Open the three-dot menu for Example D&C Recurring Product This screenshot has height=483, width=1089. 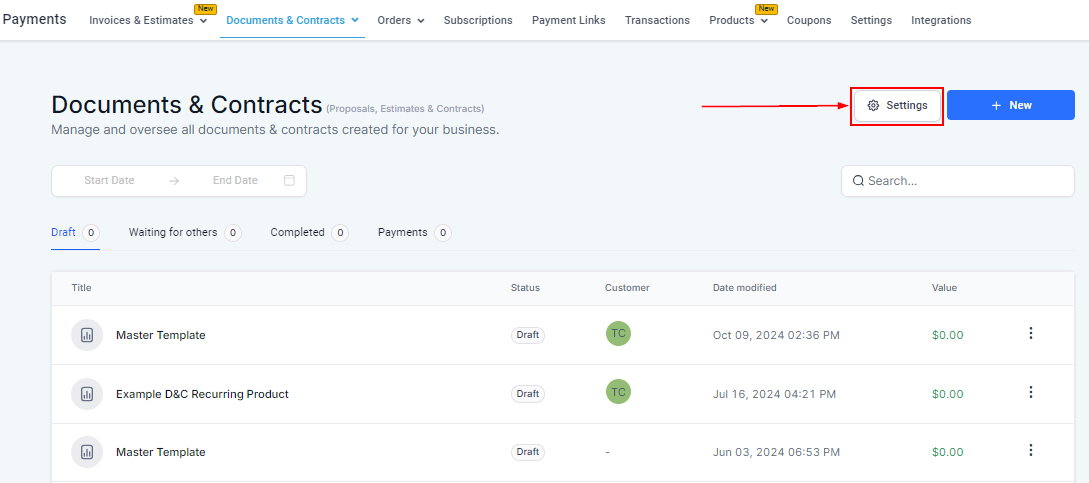pos(1031,392)
